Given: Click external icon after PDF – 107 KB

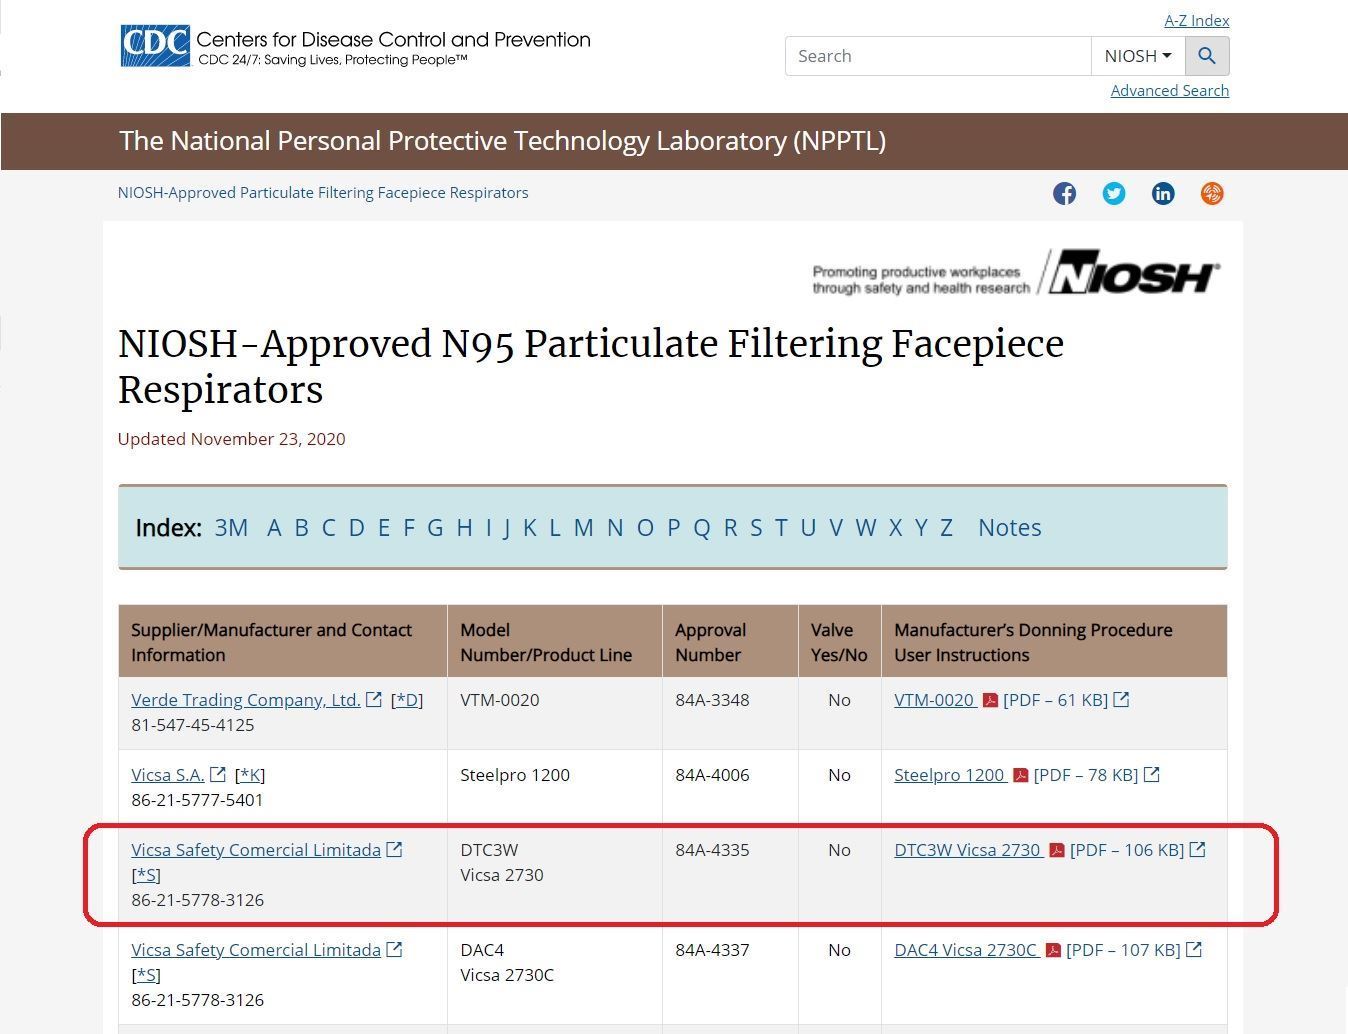Looking at the screenshot, I should click(x=1194, y=950).
